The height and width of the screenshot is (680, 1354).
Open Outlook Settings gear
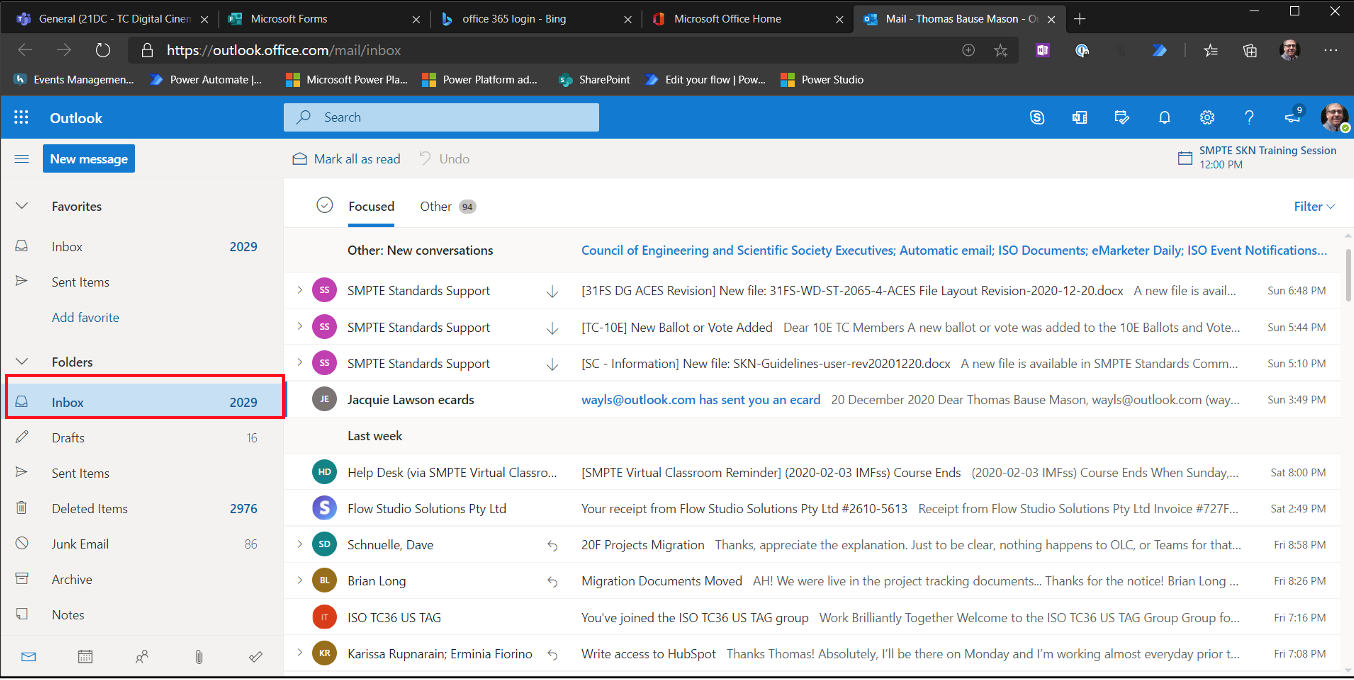tap(1207, 117)
